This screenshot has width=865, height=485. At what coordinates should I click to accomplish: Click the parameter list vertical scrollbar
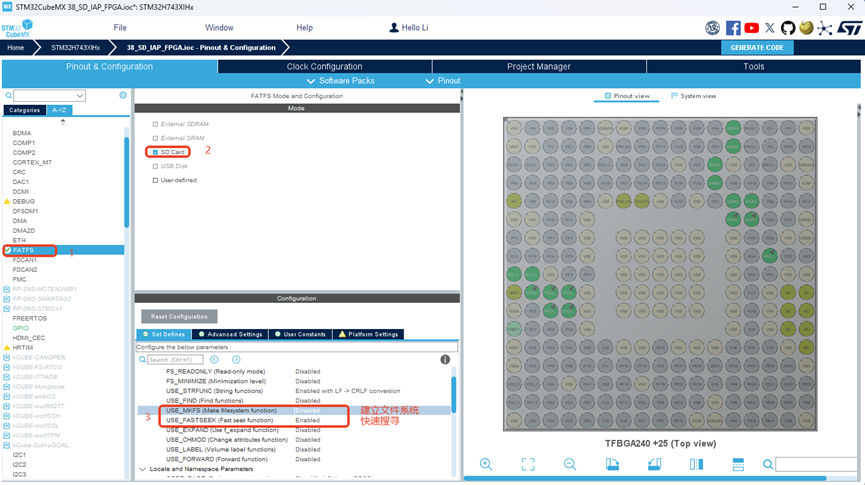tap(453, 395)
